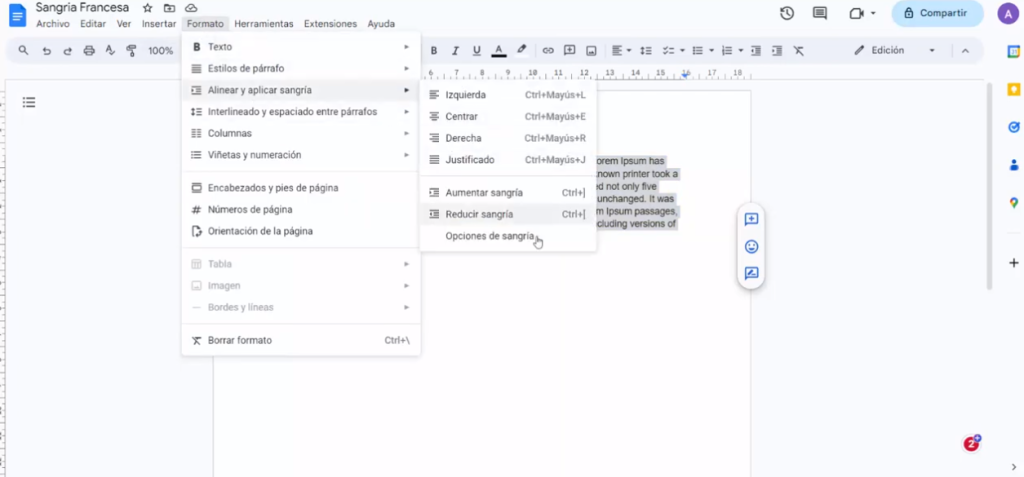The width and height of the screenshot is (1024, 477).
Task: Toggle underline formatting
Action: pyautogui.click(x=477, y=50)
